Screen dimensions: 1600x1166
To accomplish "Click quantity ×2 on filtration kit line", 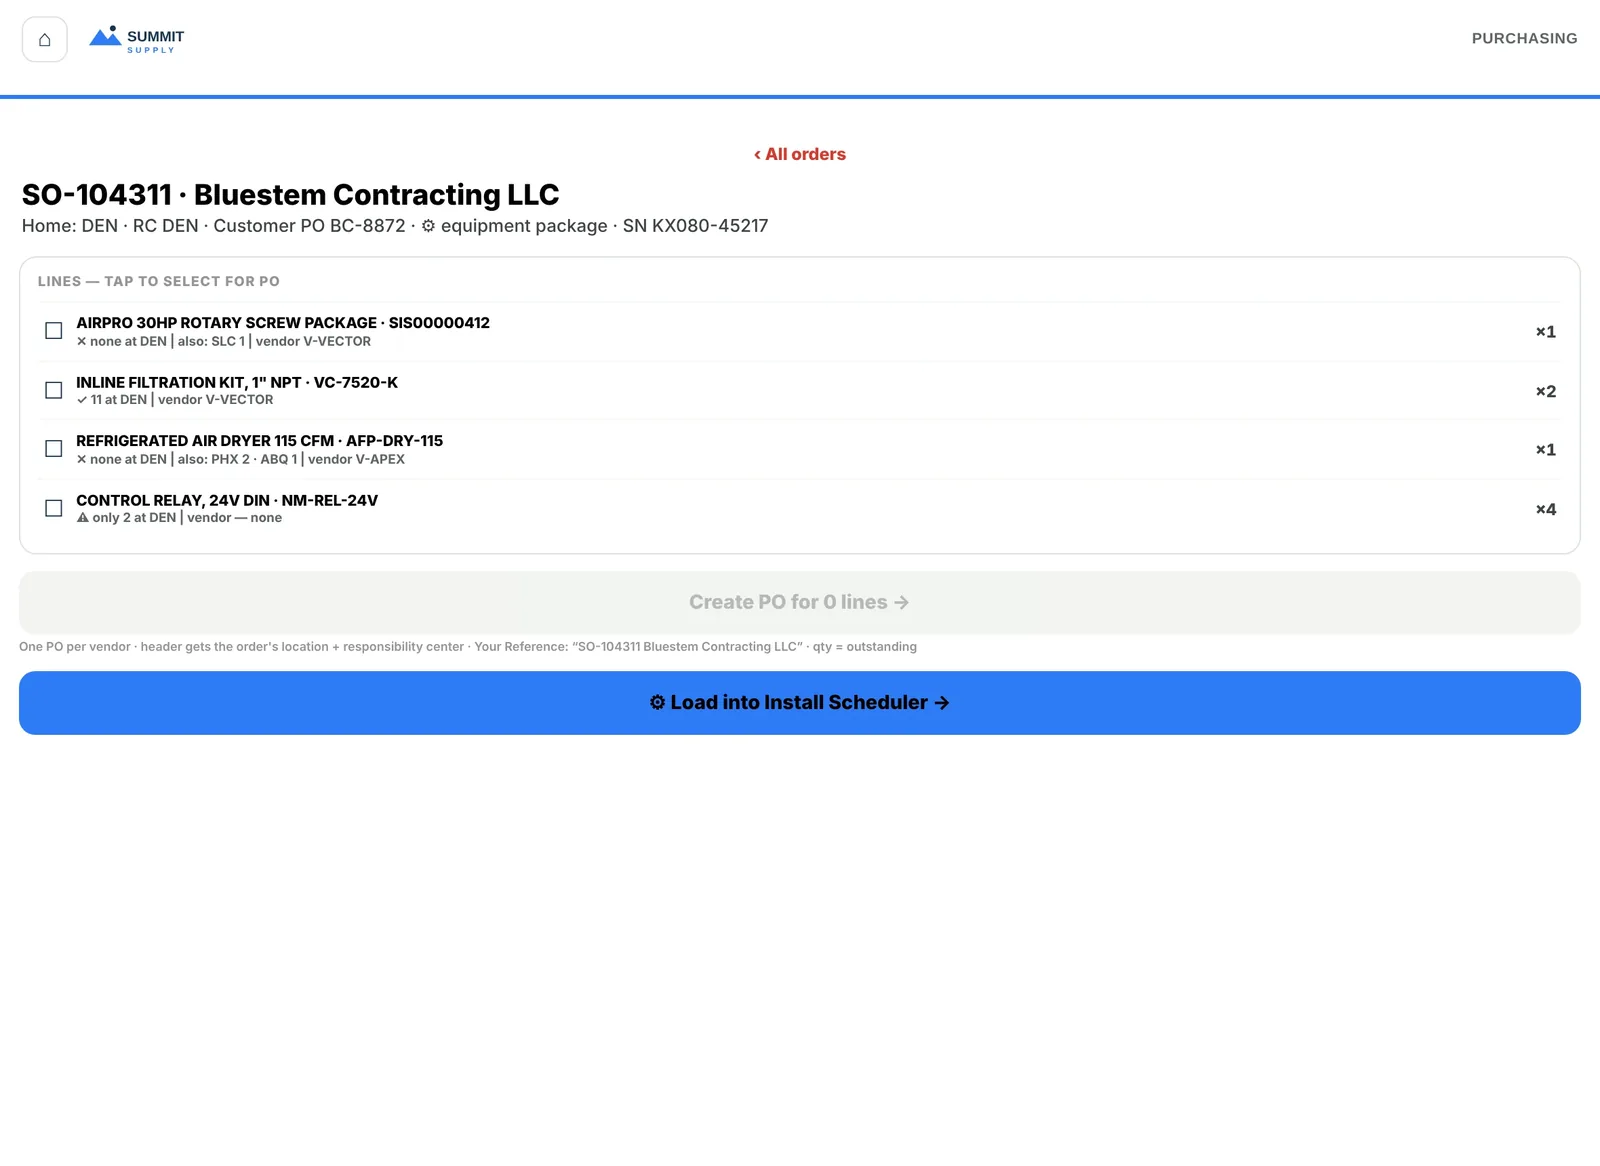I will coord(1546,391).
